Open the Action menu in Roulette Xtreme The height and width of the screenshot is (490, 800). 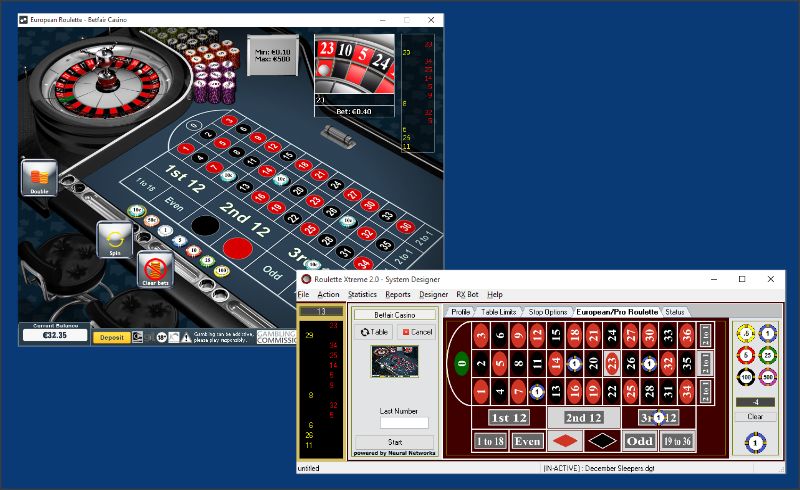pos(328,295)
